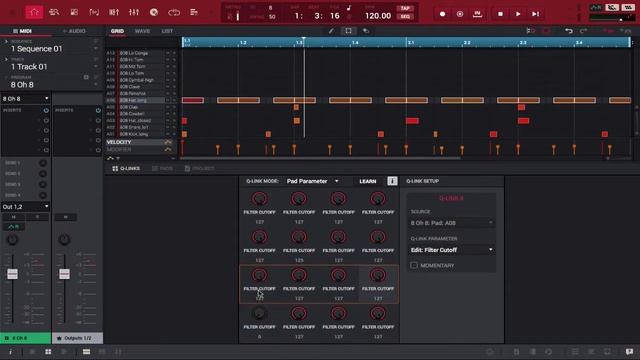The height and width of the screenshot is (360, 640).
Task: Select the eraser tool
Action: click(x=366, y=31)
